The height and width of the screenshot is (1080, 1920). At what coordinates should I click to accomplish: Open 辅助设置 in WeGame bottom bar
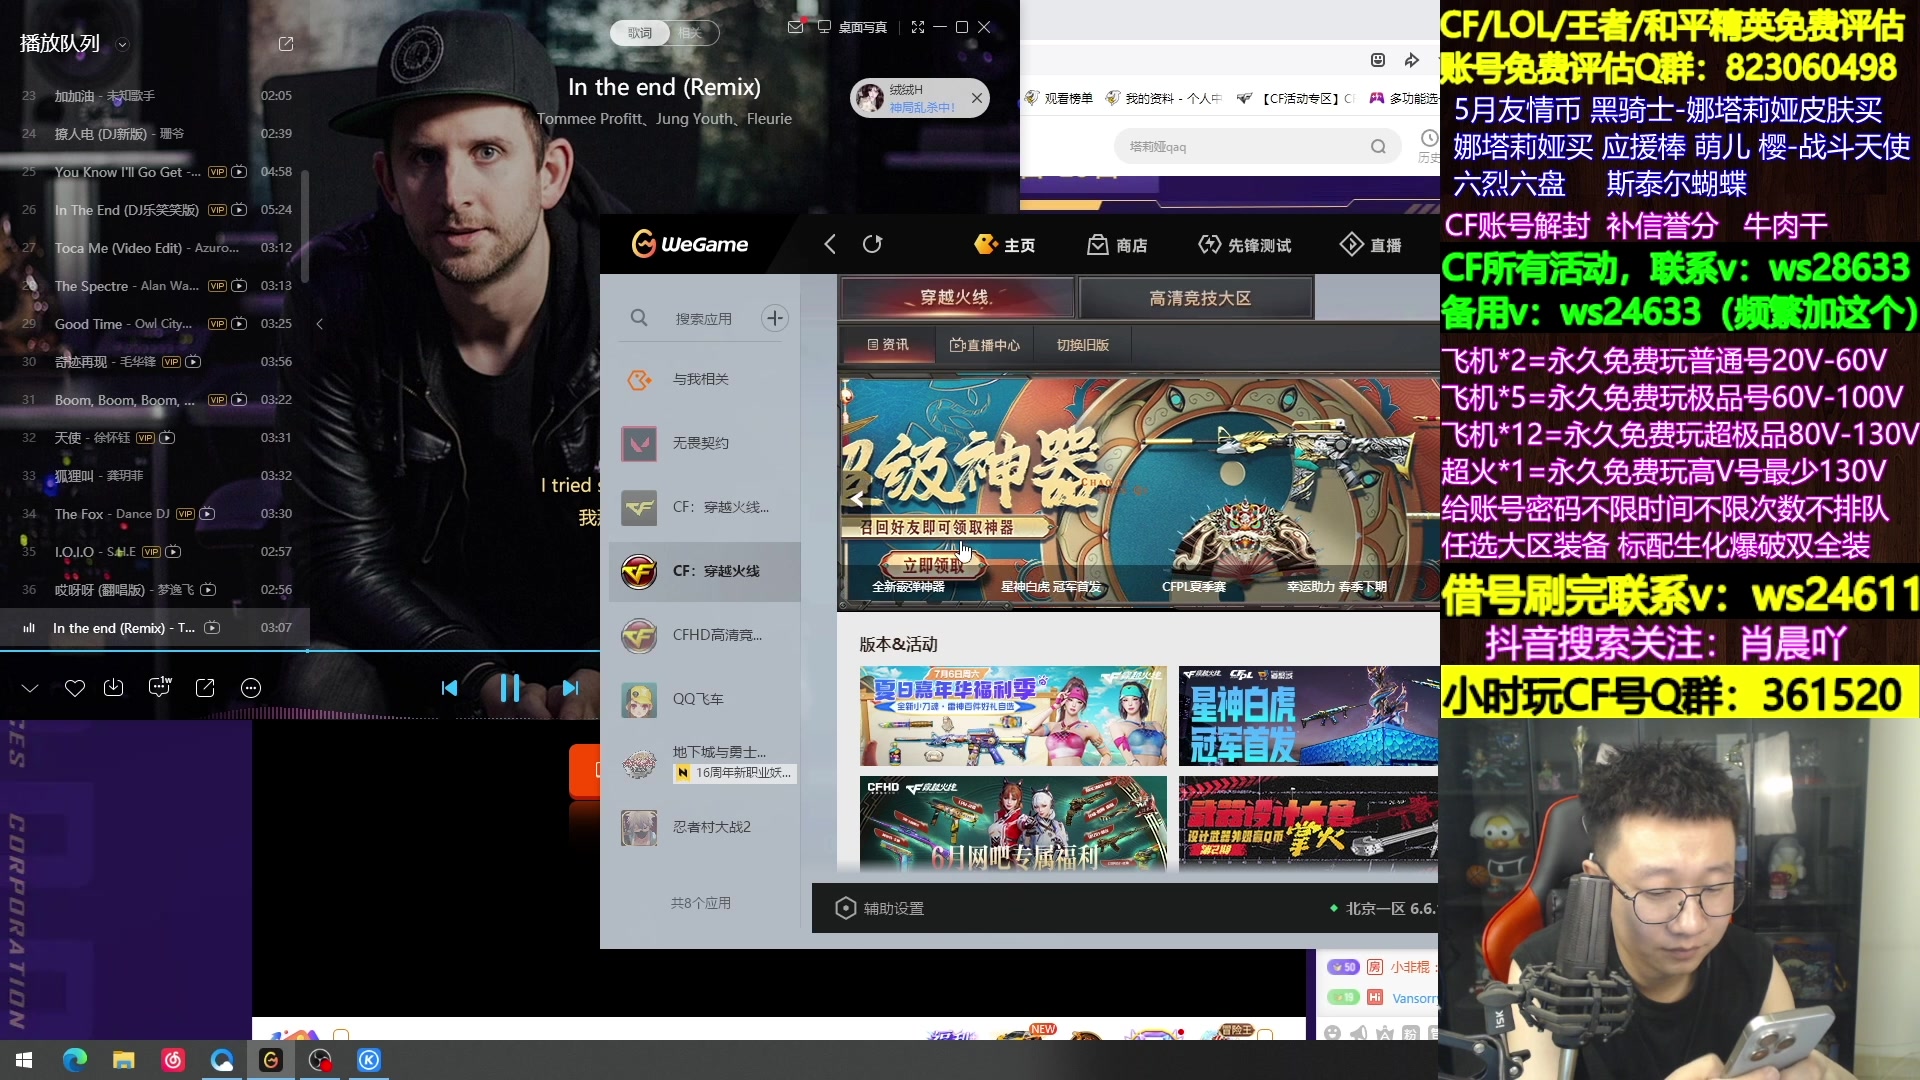click(880, 908)
